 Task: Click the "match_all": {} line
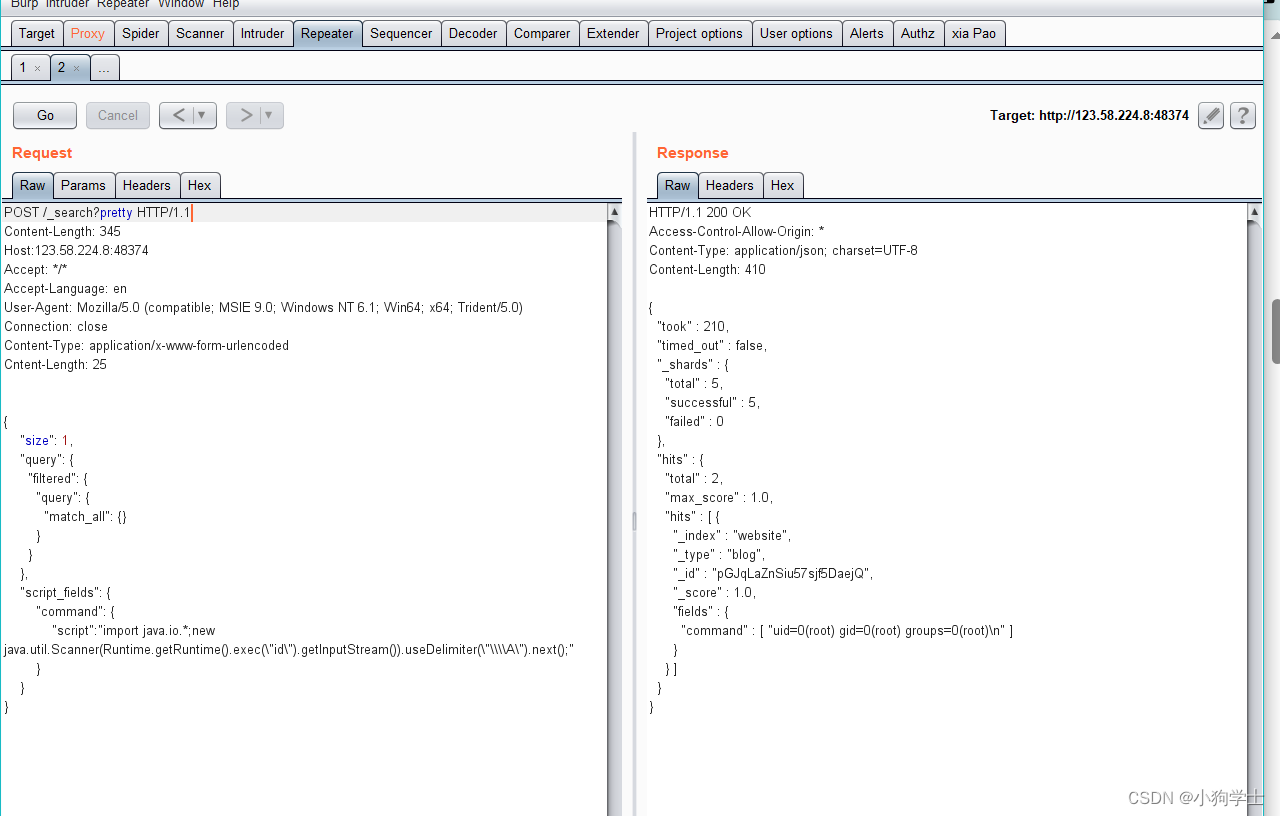pos(85,517)
